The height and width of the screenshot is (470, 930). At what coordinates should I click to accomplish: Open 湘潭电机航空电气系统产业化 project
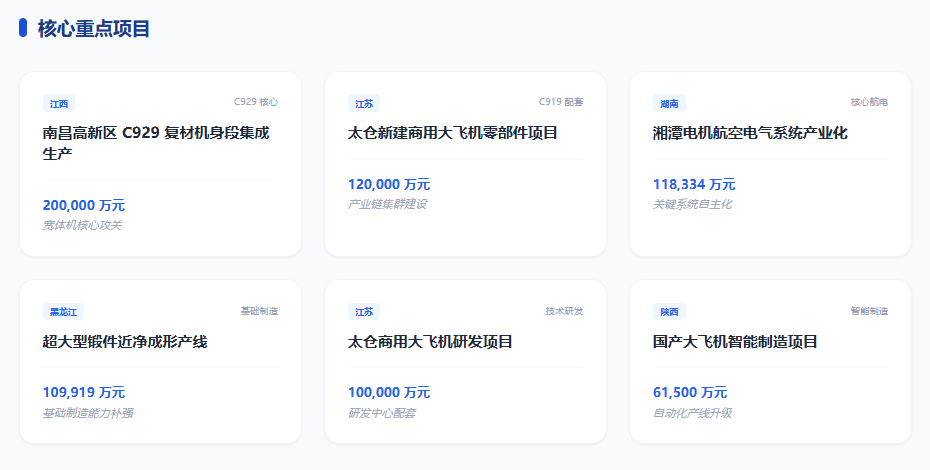(750, 133)
